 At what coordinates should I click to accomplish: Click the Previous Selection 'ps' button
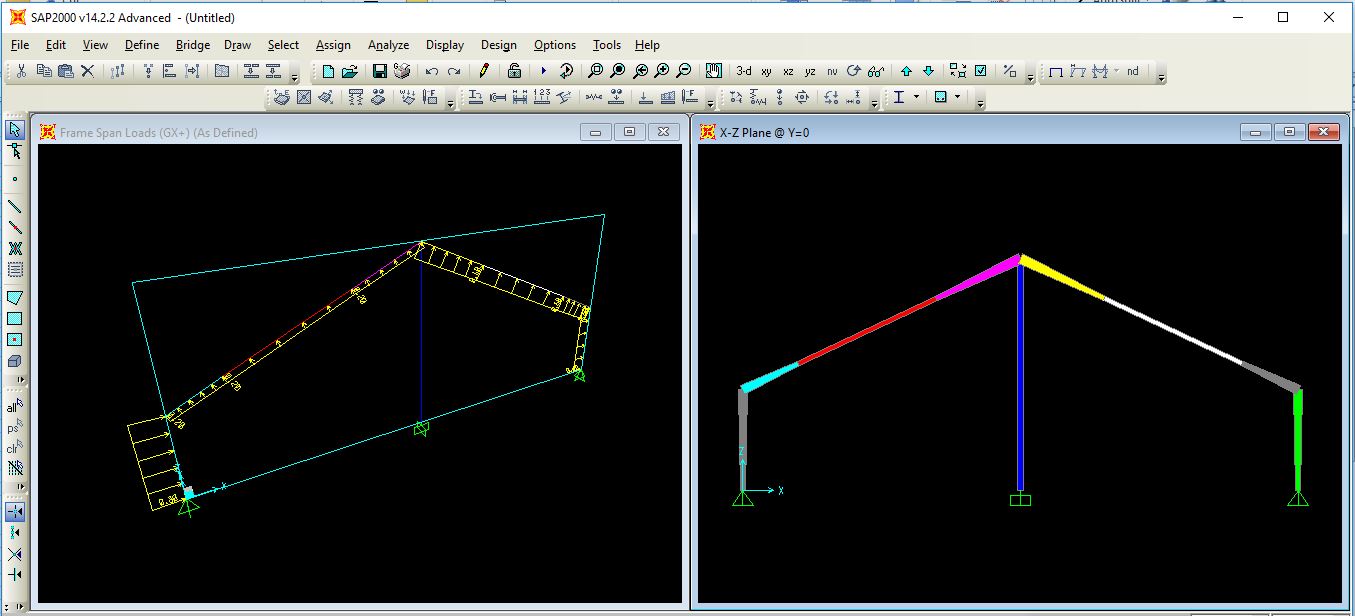pos(14,428)
